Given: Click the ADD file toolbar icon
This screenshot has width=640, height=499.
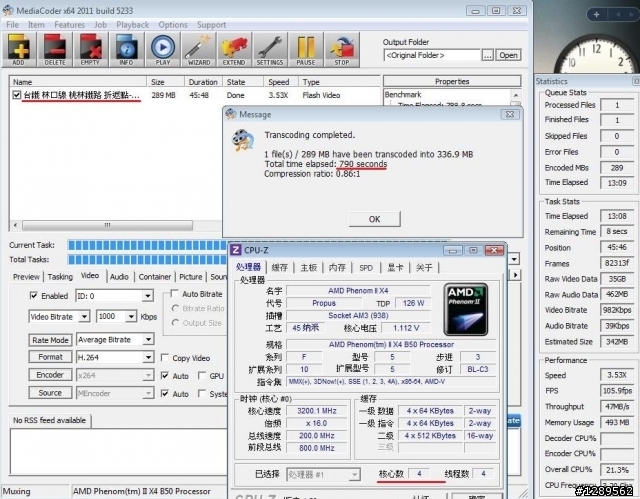Looking at the screenshot, I should [x=19, y=49].
